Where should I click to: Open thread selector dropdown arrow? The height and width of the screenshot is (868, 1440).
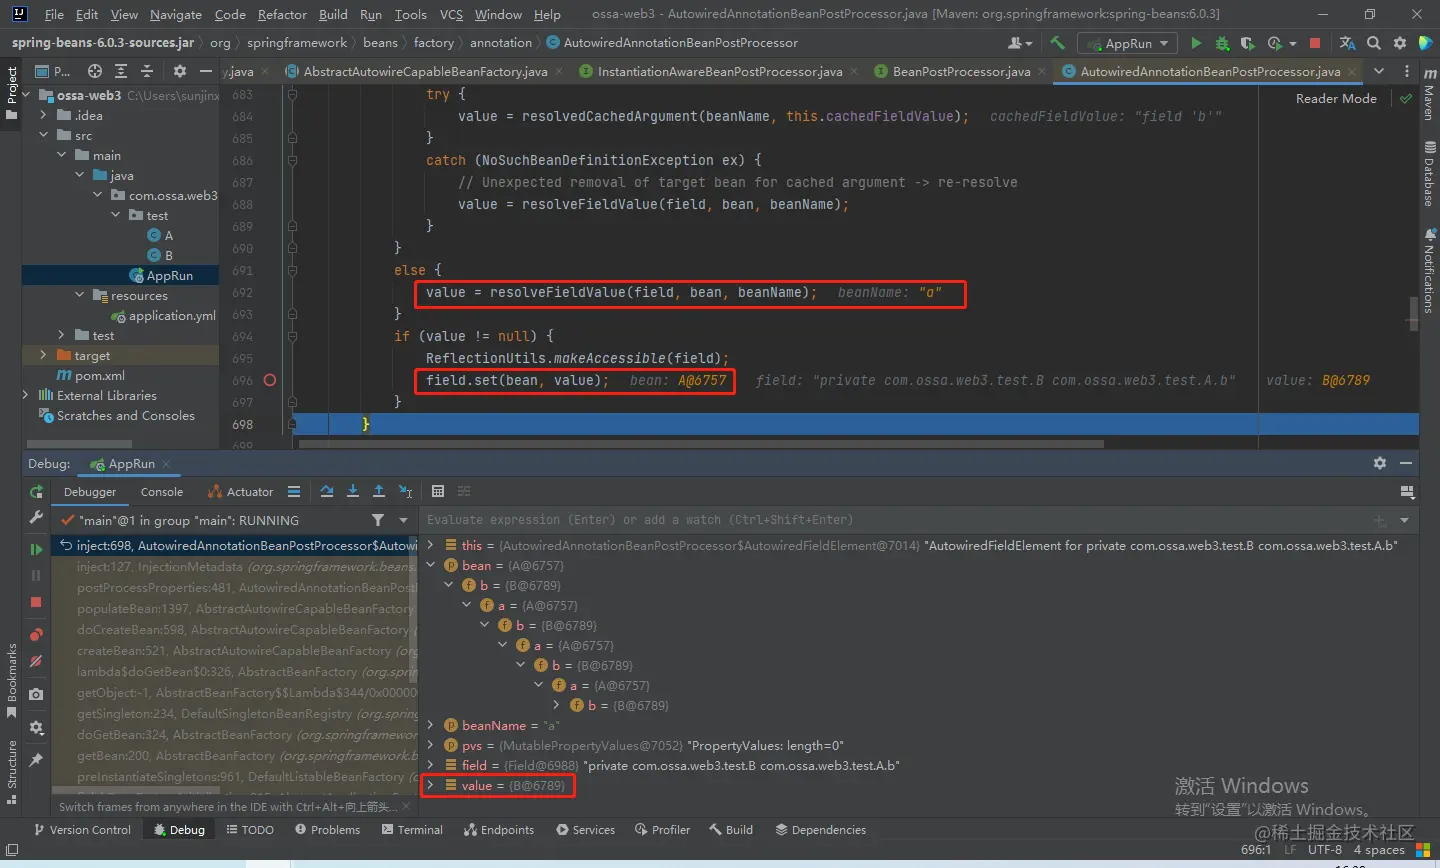pos(404,520)
